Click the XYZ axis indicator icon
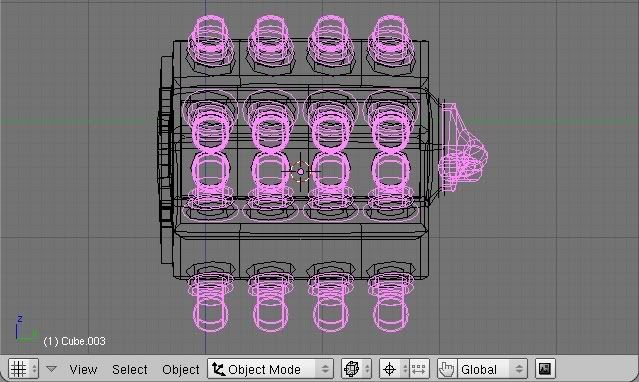This screenshot has height=382, width=639. tap(24, 329)
